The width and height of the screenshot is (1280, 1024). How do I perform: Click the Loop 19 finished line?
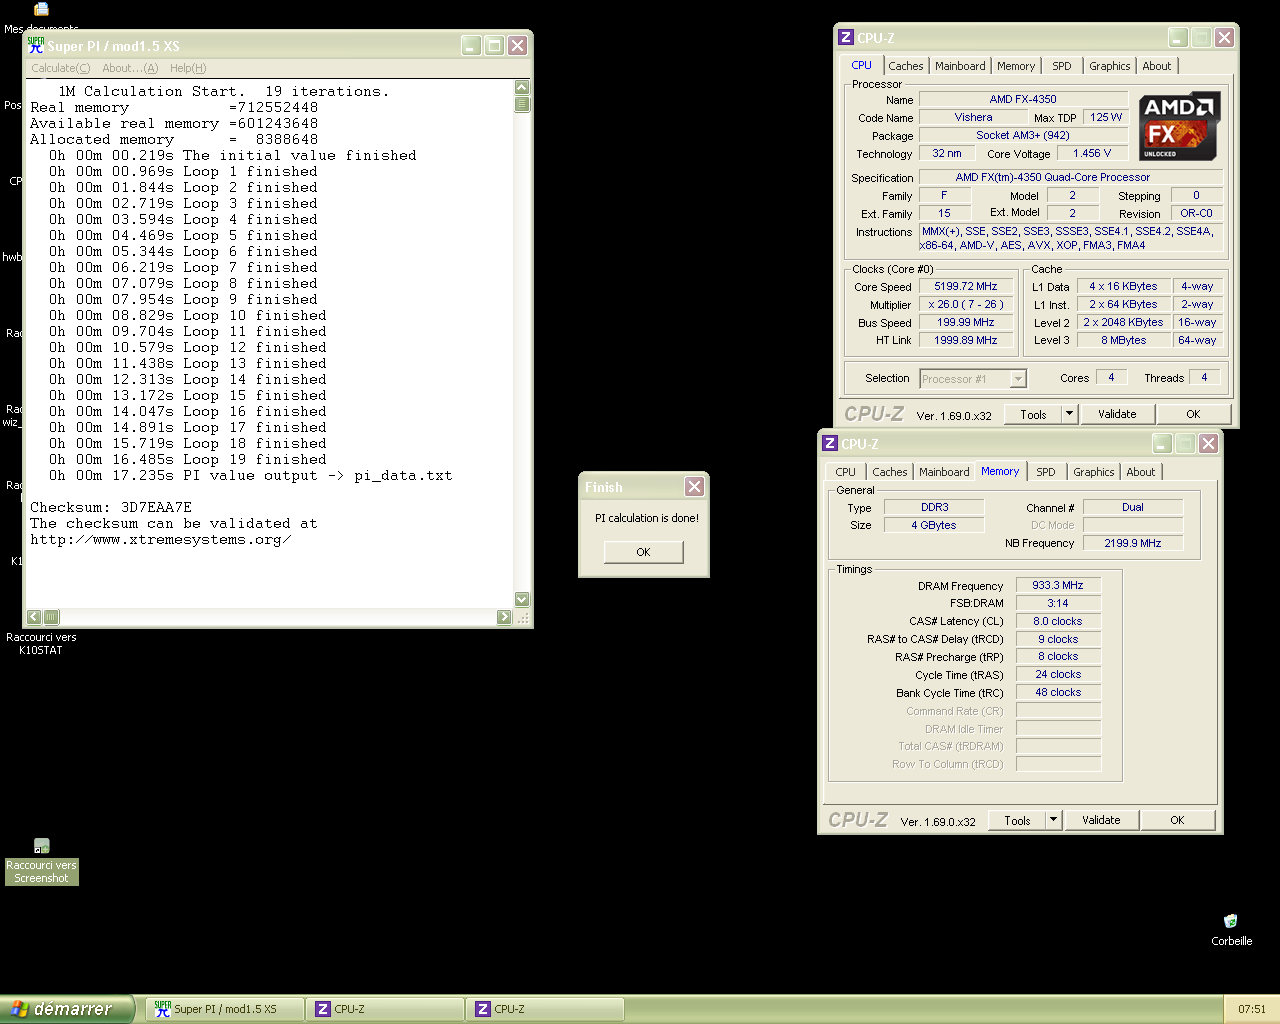[x=188, y=459]
